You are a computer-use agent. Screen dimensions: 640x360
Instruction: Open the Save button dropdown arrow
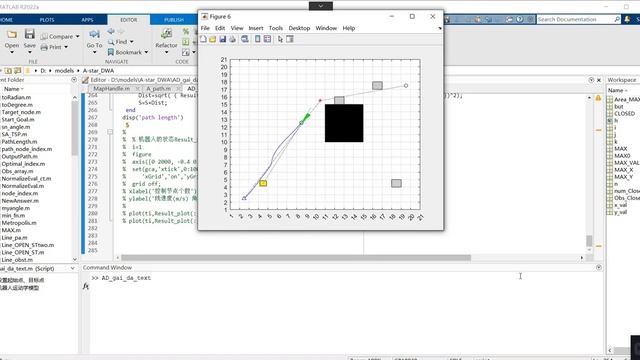29,52
